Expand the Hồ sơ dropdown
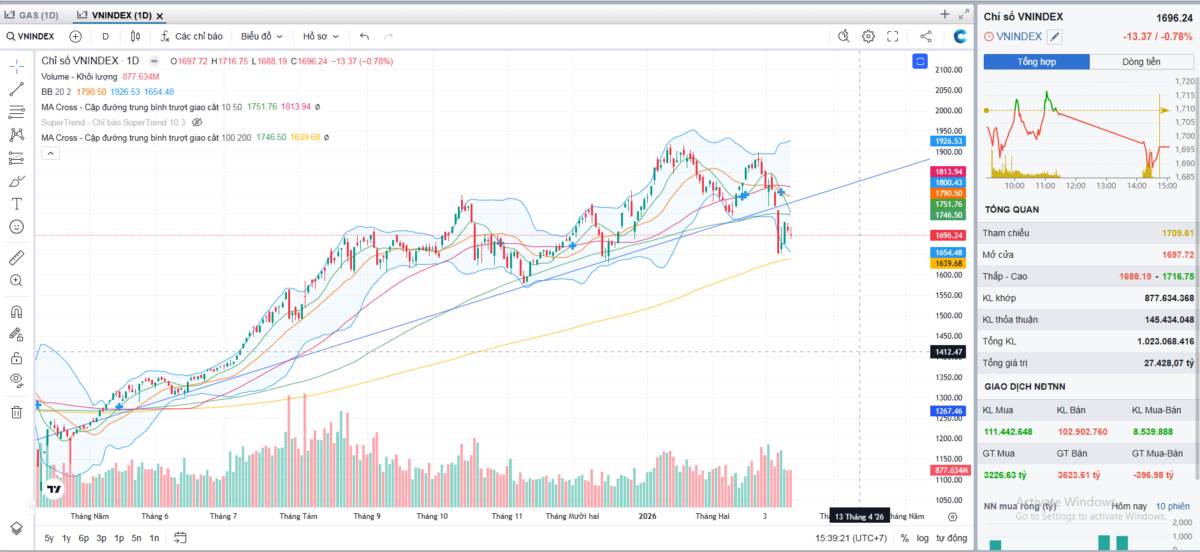This screenshot has height=552, width=1200. 320,36
